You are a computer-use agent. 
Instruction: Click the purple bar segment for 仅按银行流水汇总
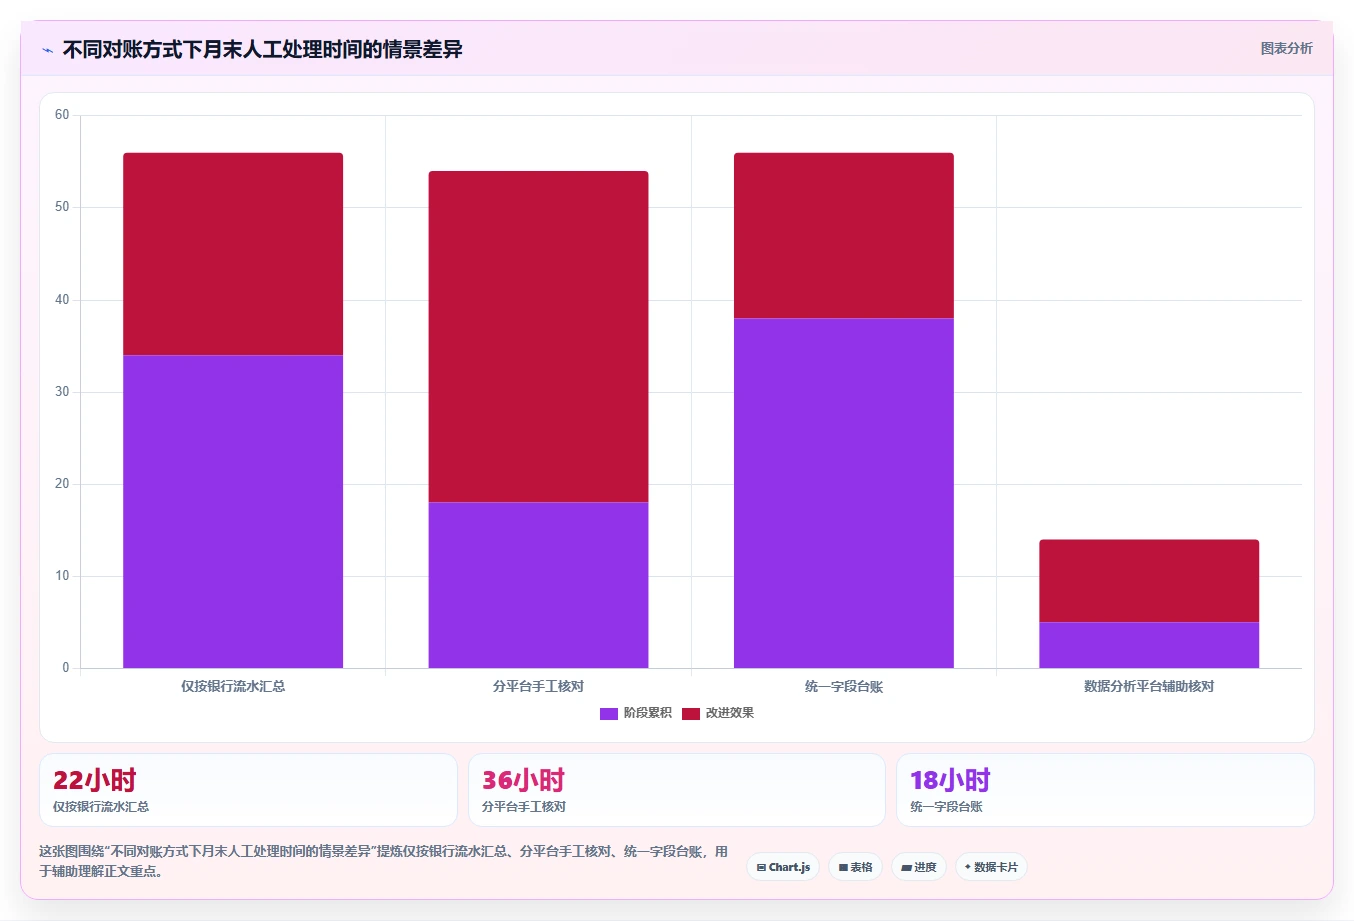coord(233,511)
